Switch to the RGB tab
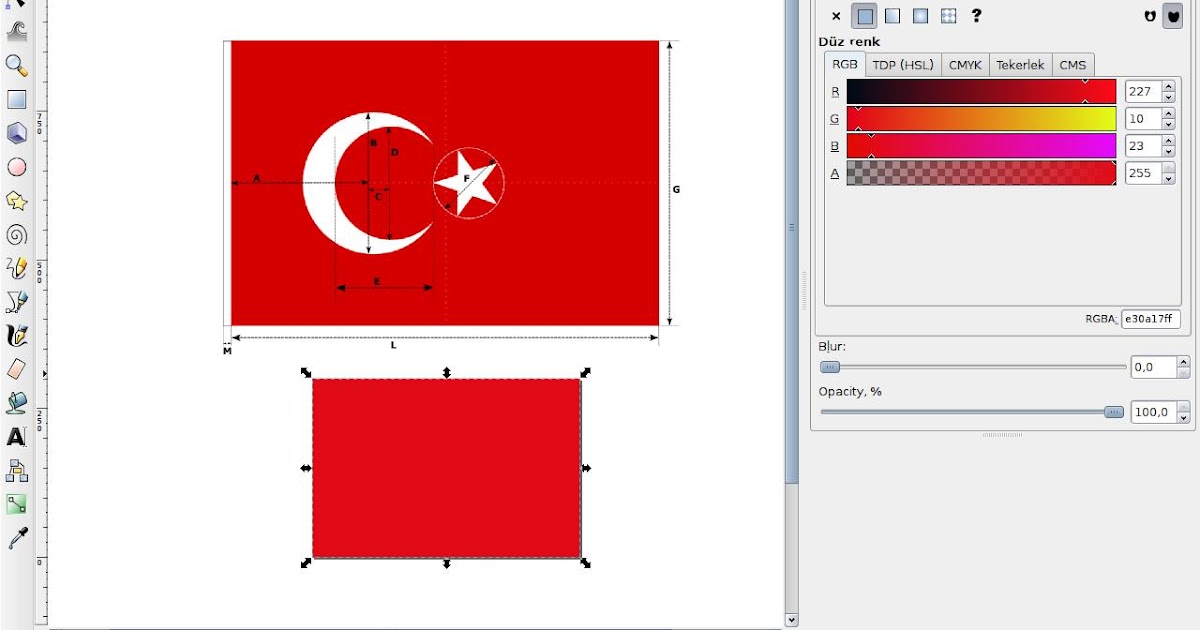1200x630 pixels. (x=845, y=64)
